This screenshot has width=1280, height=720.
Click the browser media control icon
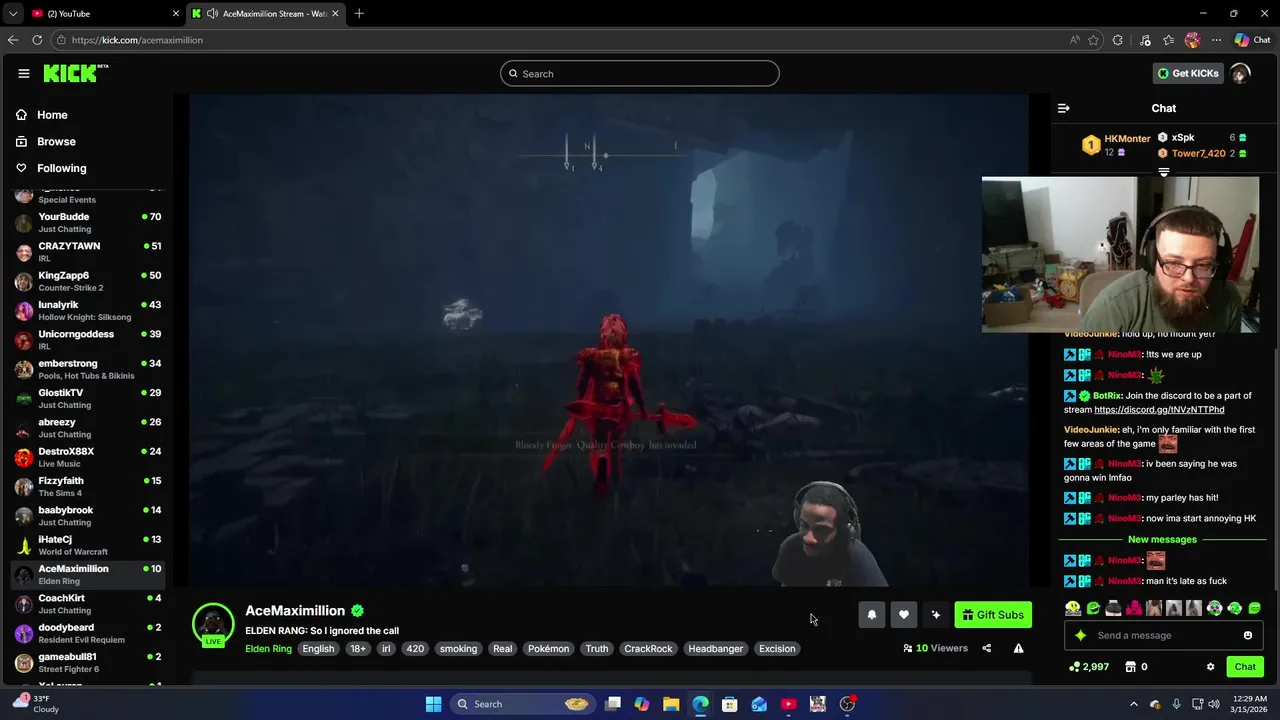1144,40
